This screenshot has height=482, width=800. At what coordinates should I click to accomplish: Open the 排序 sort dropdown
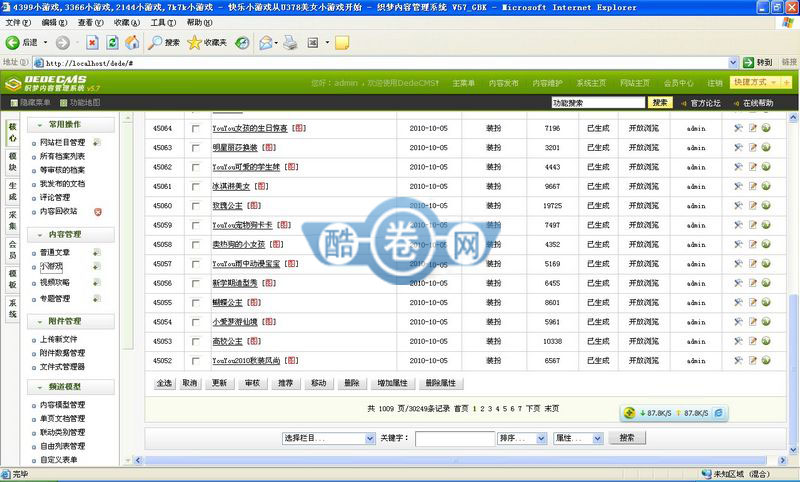click(522, 438)
